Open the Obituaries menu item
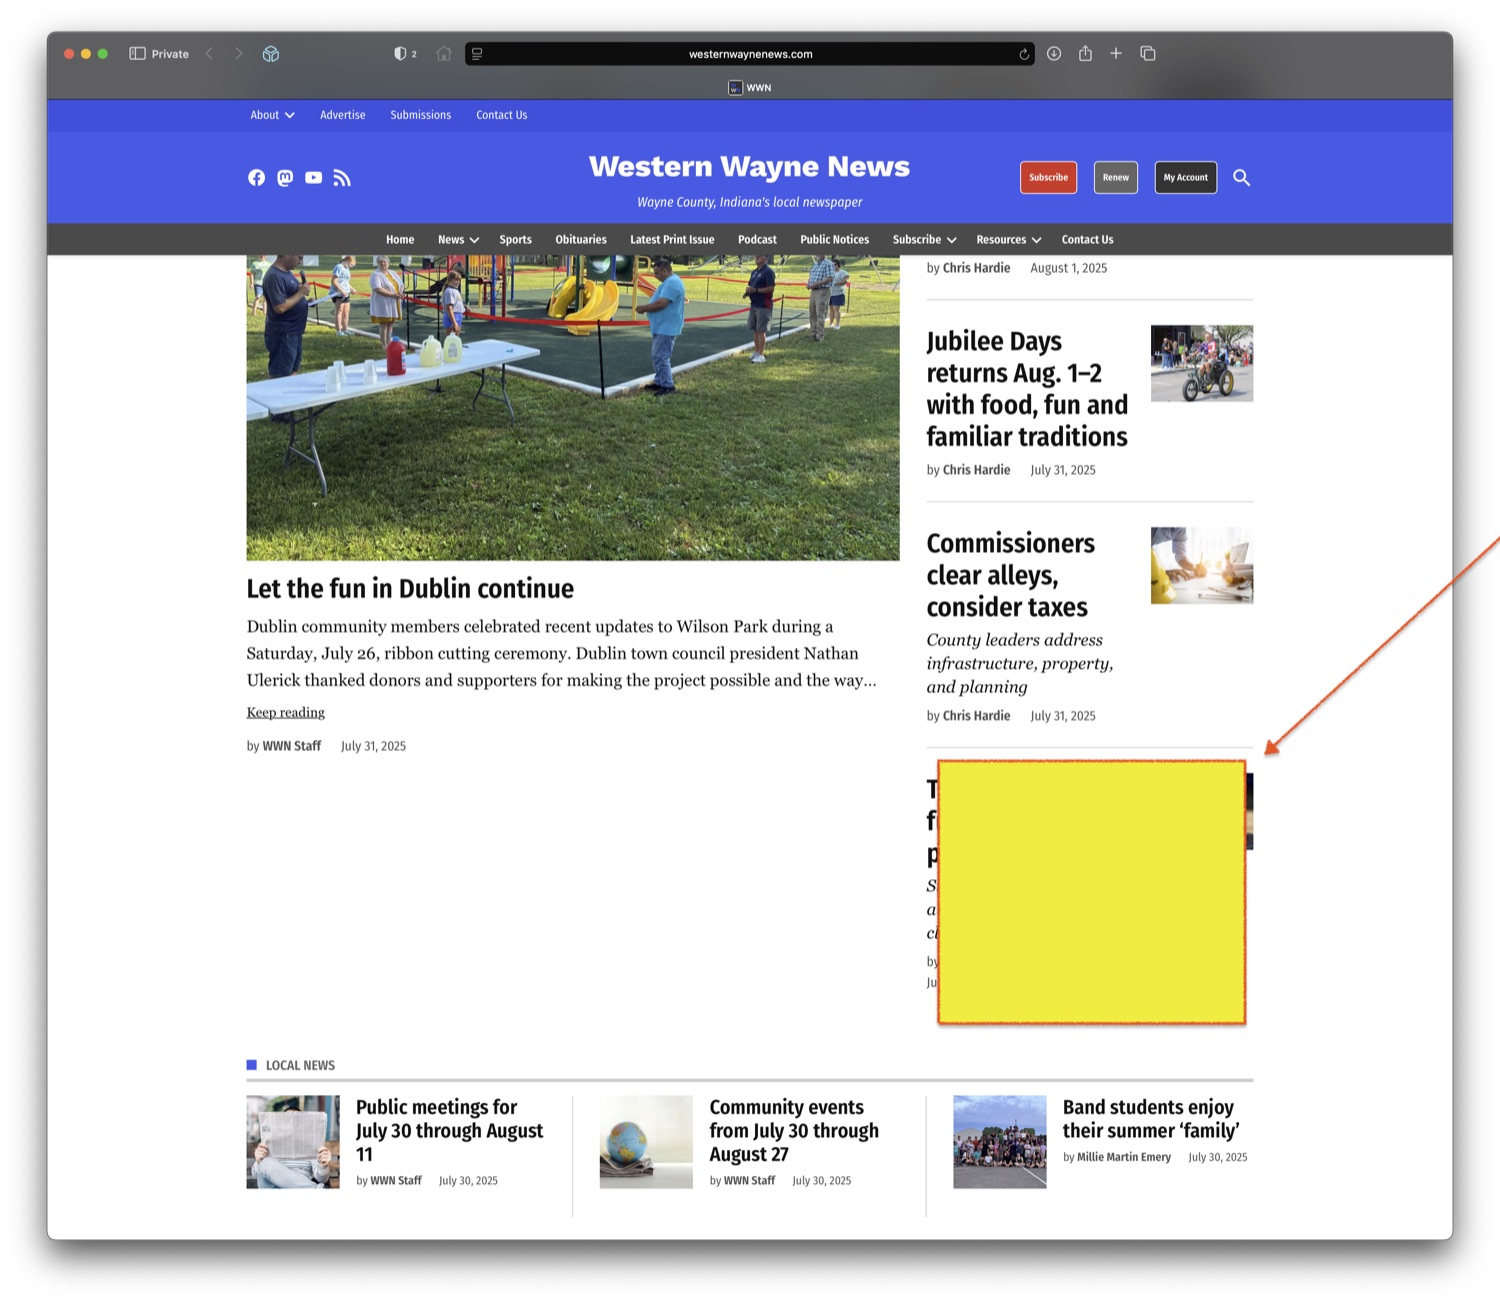 581,240
